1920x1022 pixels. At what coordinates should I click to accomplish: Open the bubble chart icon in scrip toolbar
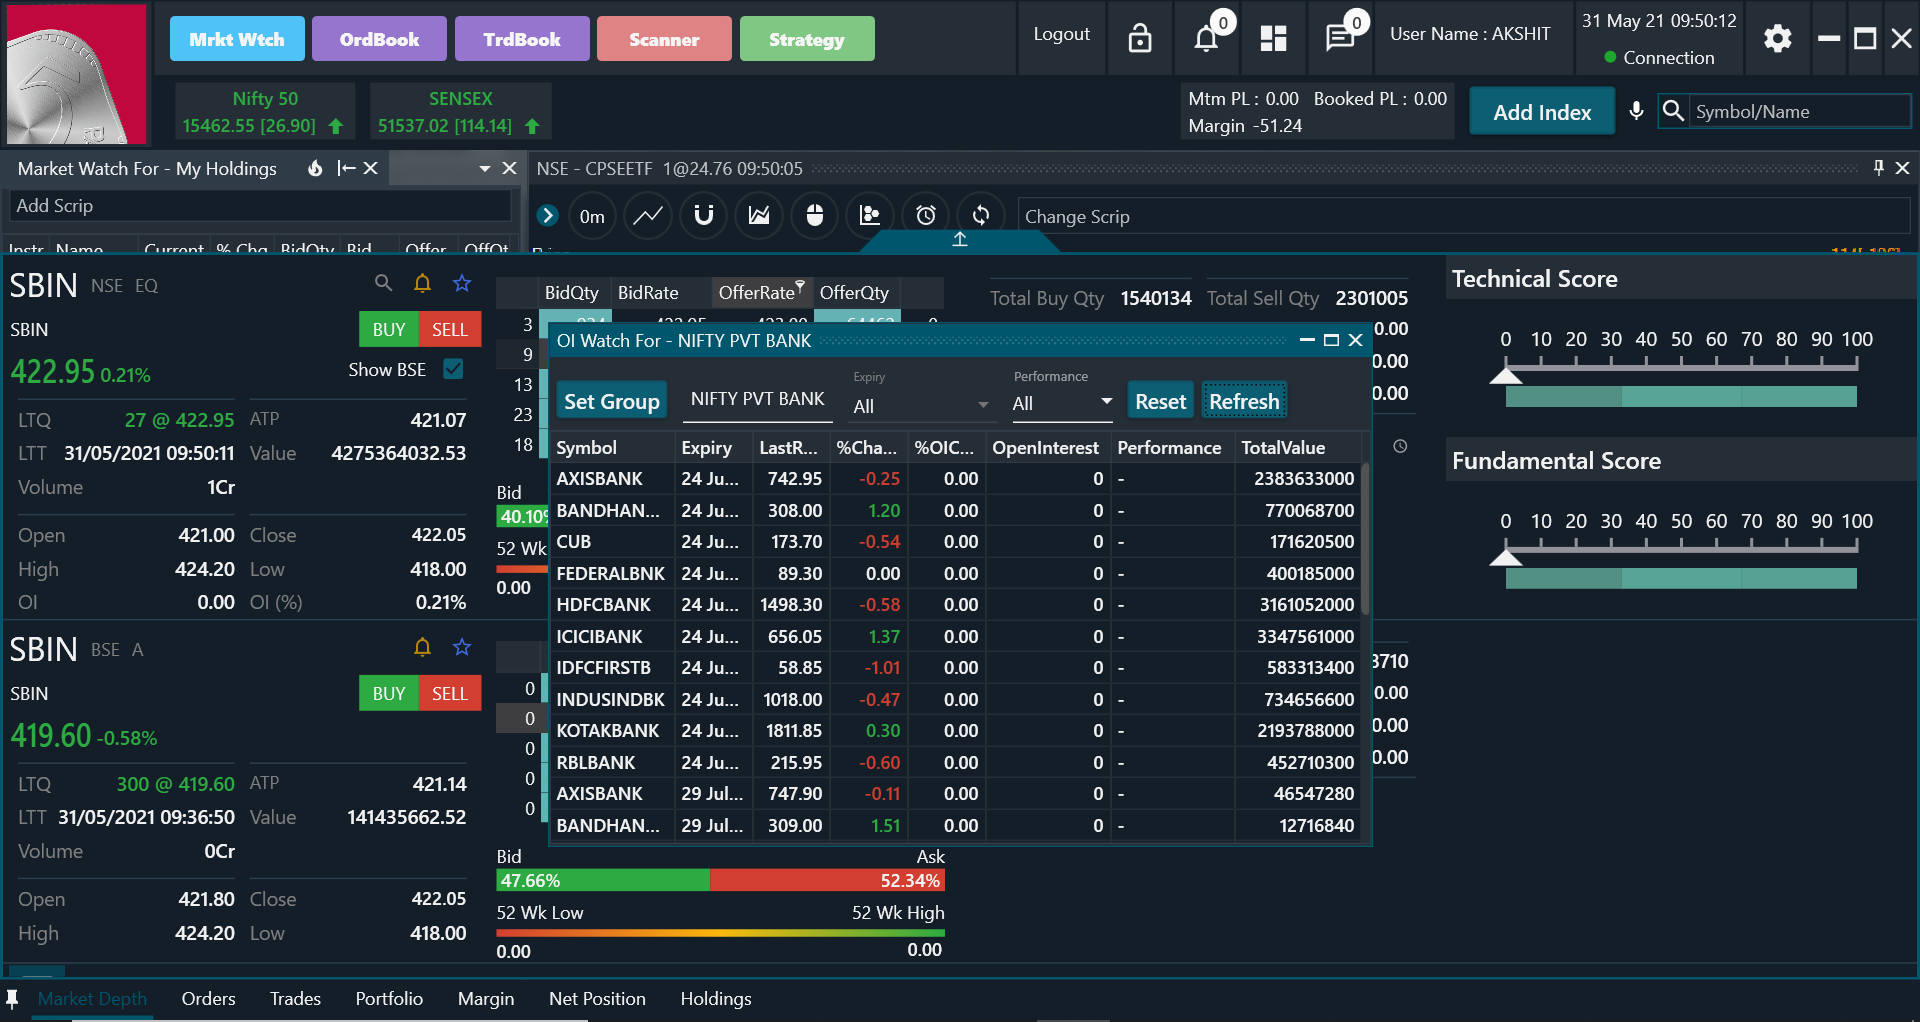[x=870, y=215]
